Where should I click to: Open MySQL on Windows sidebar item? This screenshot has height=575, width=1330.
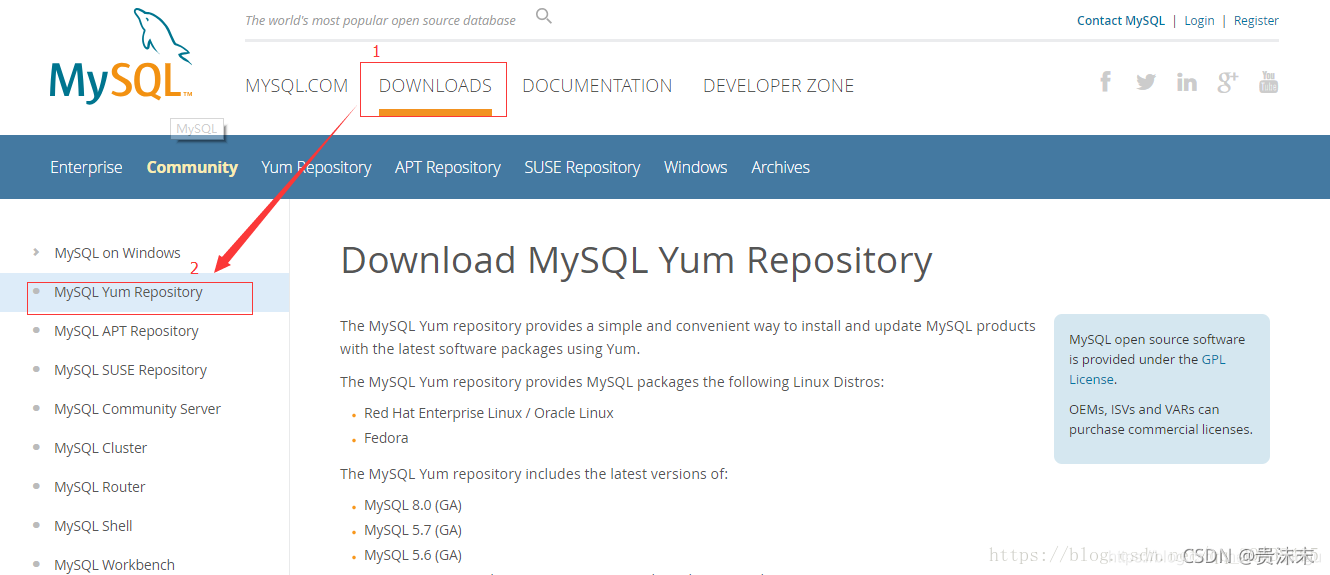[117, 253]
